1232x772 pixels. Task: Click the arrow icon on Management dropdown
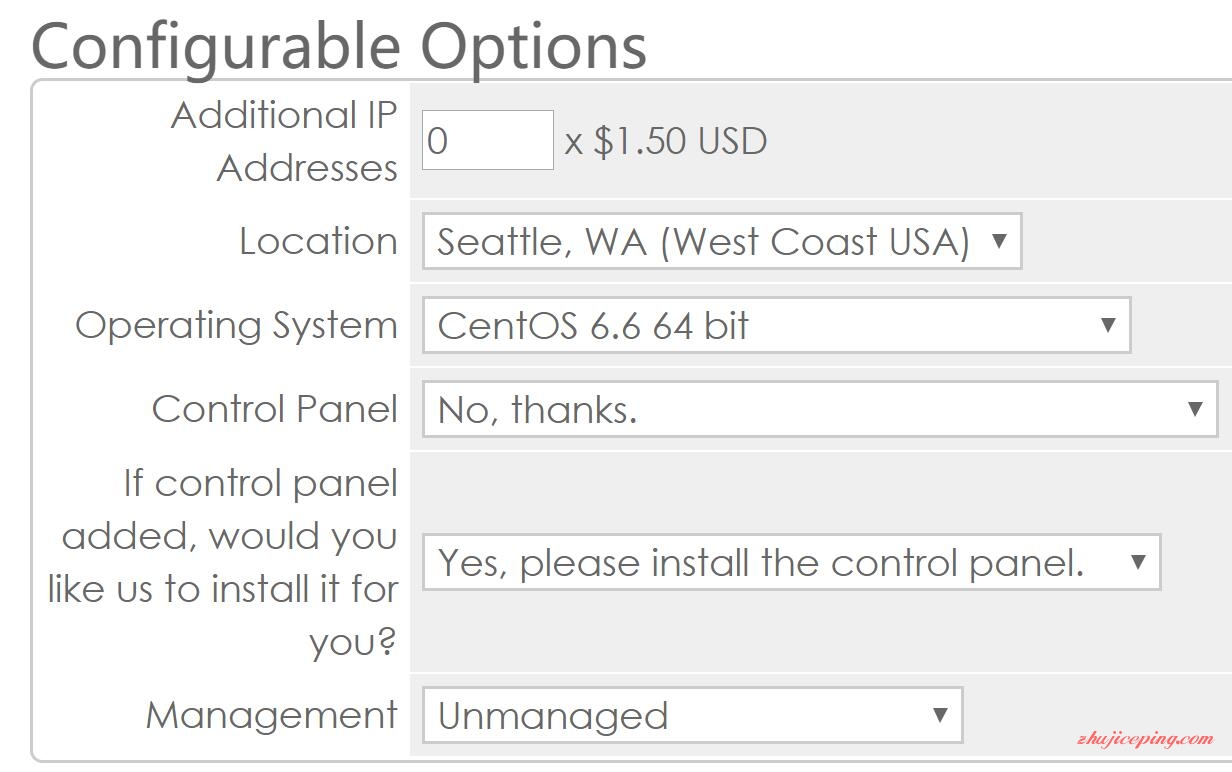click(x=939, y=715)
